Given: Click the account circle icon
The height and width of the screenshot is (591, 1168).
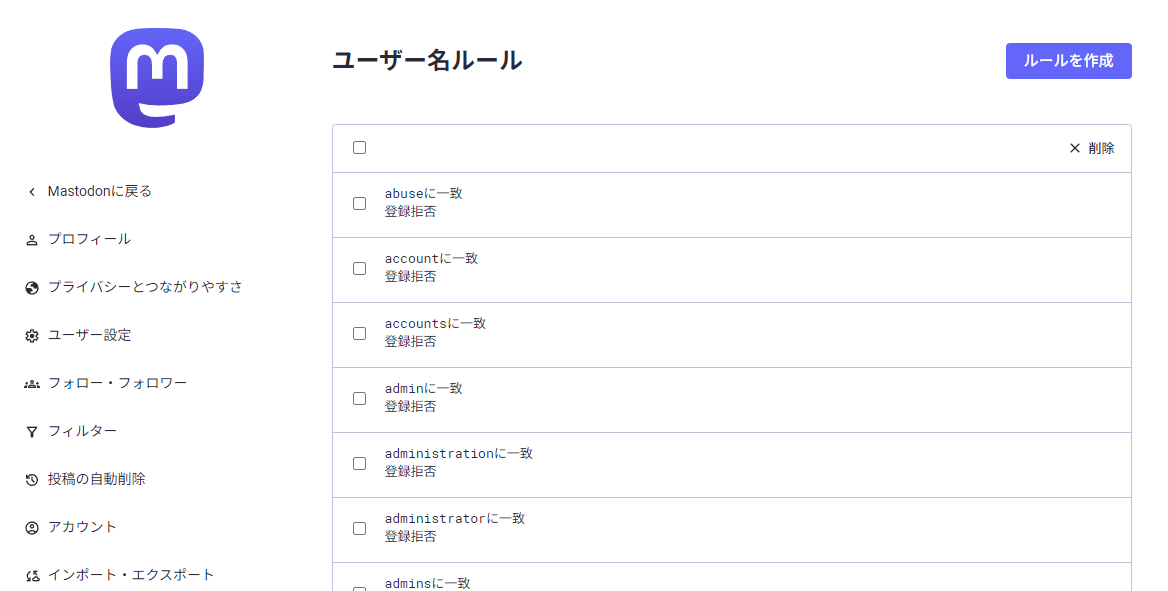Looking at the screenshot, I should pos(32,528).
